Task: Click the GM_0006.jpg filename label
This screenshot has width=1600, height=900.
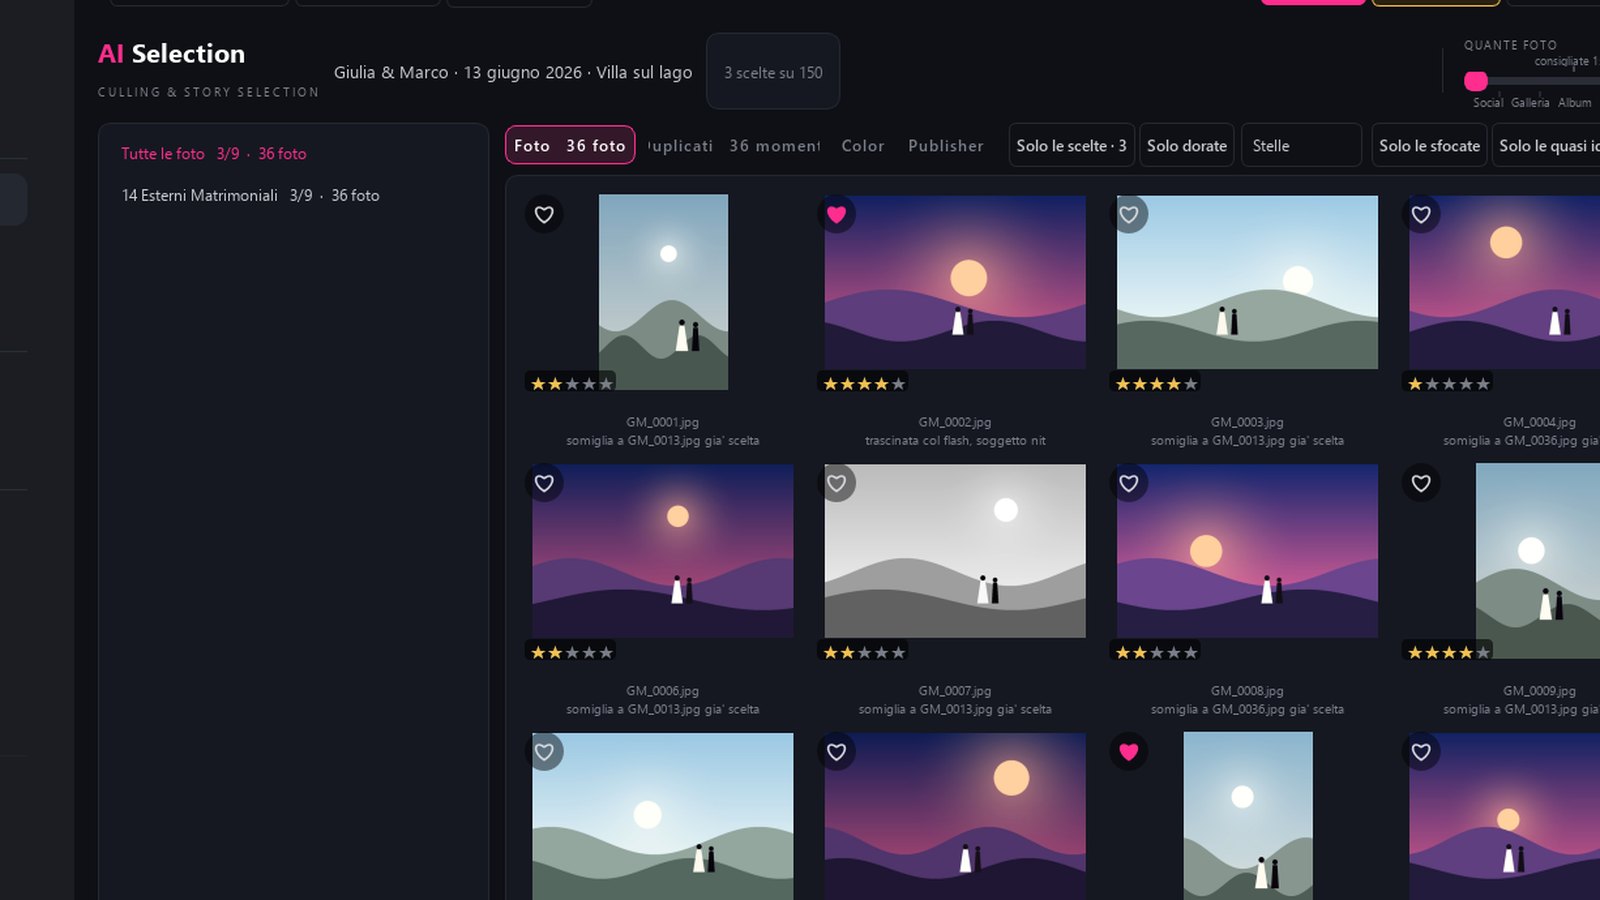Action: pos(663,691)
